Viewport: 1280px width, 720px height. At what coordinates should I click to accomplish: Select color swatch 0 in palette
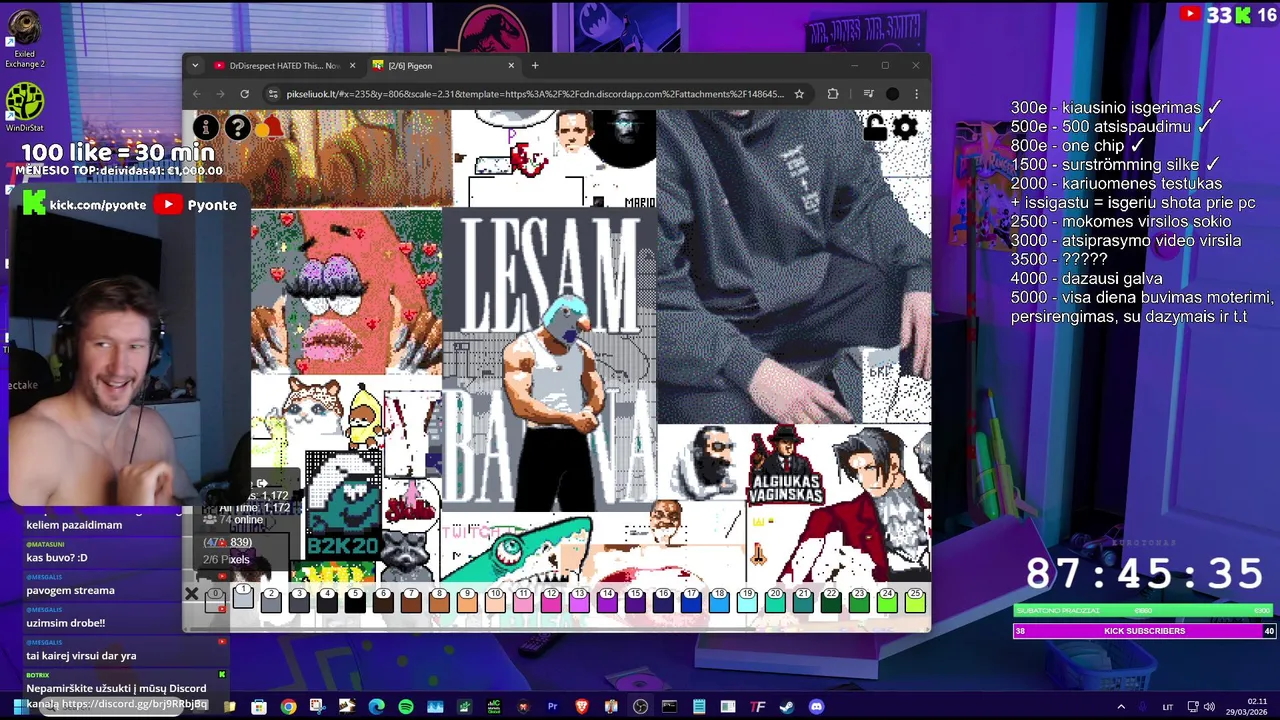click(215, 600)
